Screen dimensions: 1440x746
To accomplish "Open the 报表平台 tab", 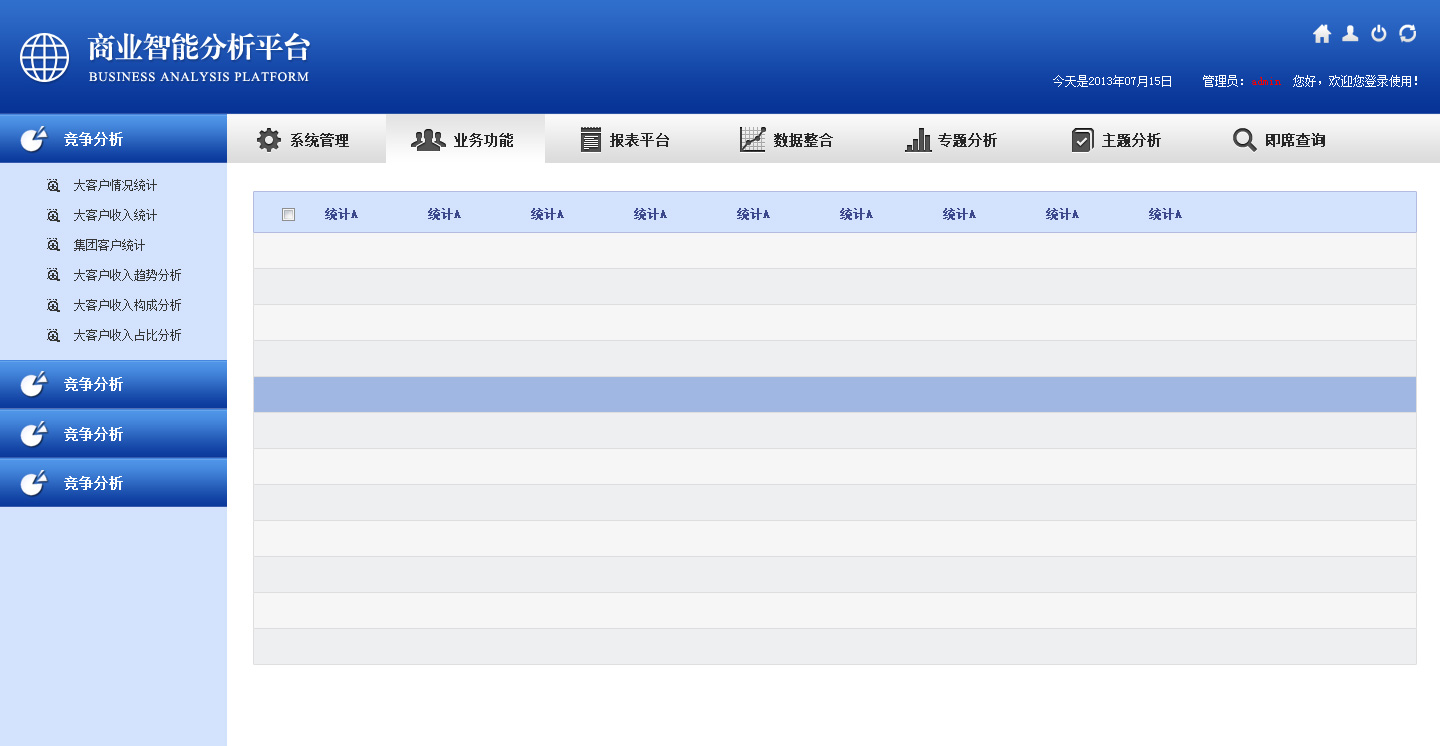I will pos(626,140).
